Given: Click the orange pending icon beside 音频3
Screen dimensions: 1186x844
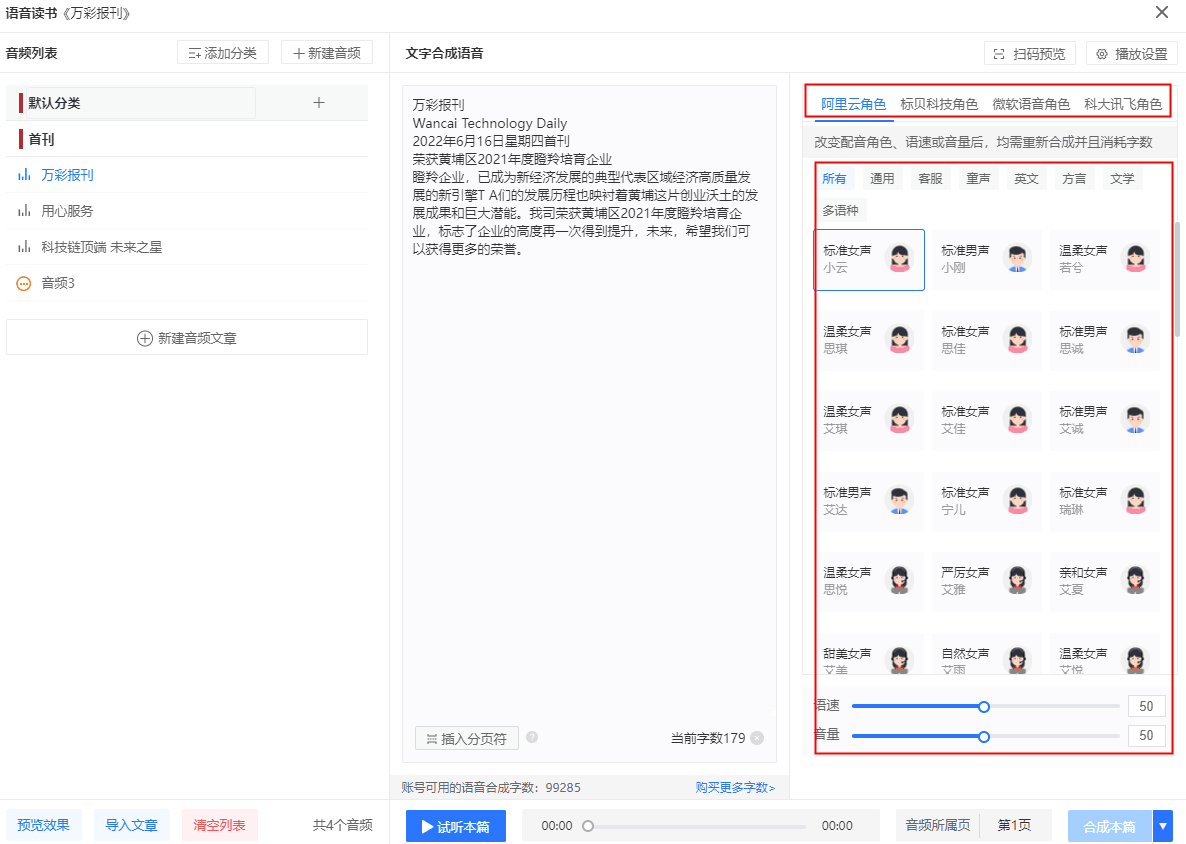Looking at the screenshot, I should click(24, 284).
